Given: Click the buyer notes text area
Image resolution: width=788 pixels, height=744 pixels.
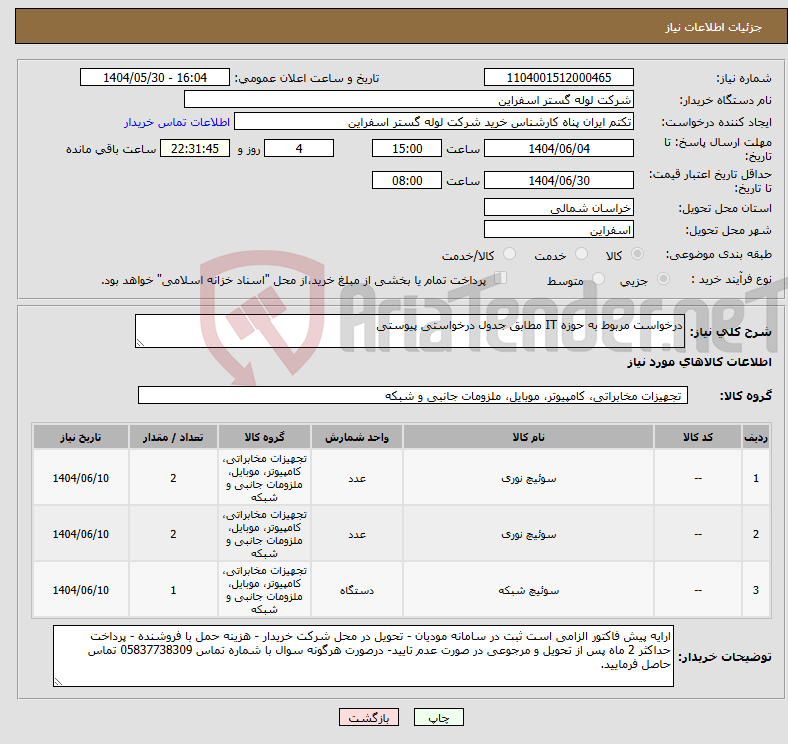Looking at the screenshot, I should (363, 656).
